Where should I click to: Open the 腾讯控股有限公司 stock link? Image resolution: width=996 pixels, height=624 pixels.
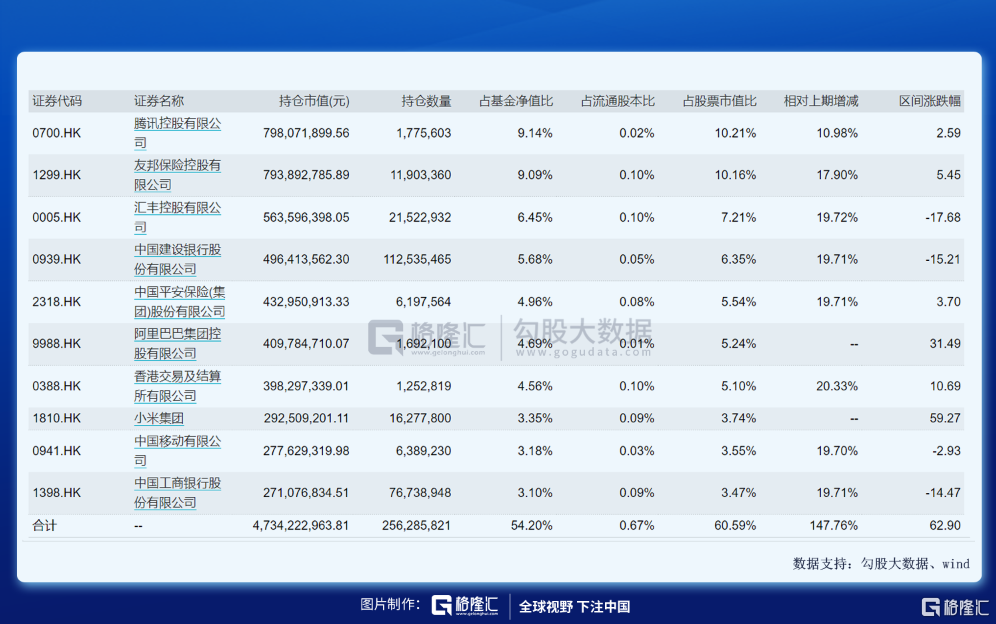click(177, 133)
